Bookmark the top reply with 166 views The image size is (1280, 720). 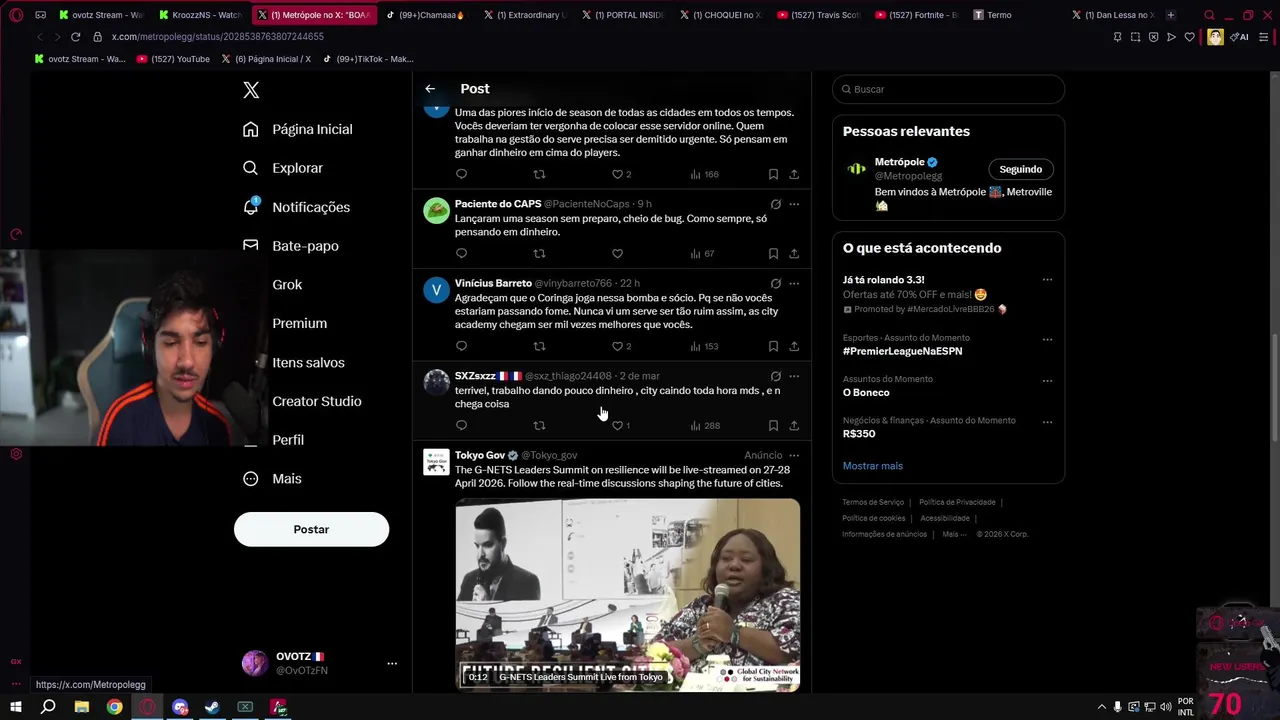pos(773,174)
